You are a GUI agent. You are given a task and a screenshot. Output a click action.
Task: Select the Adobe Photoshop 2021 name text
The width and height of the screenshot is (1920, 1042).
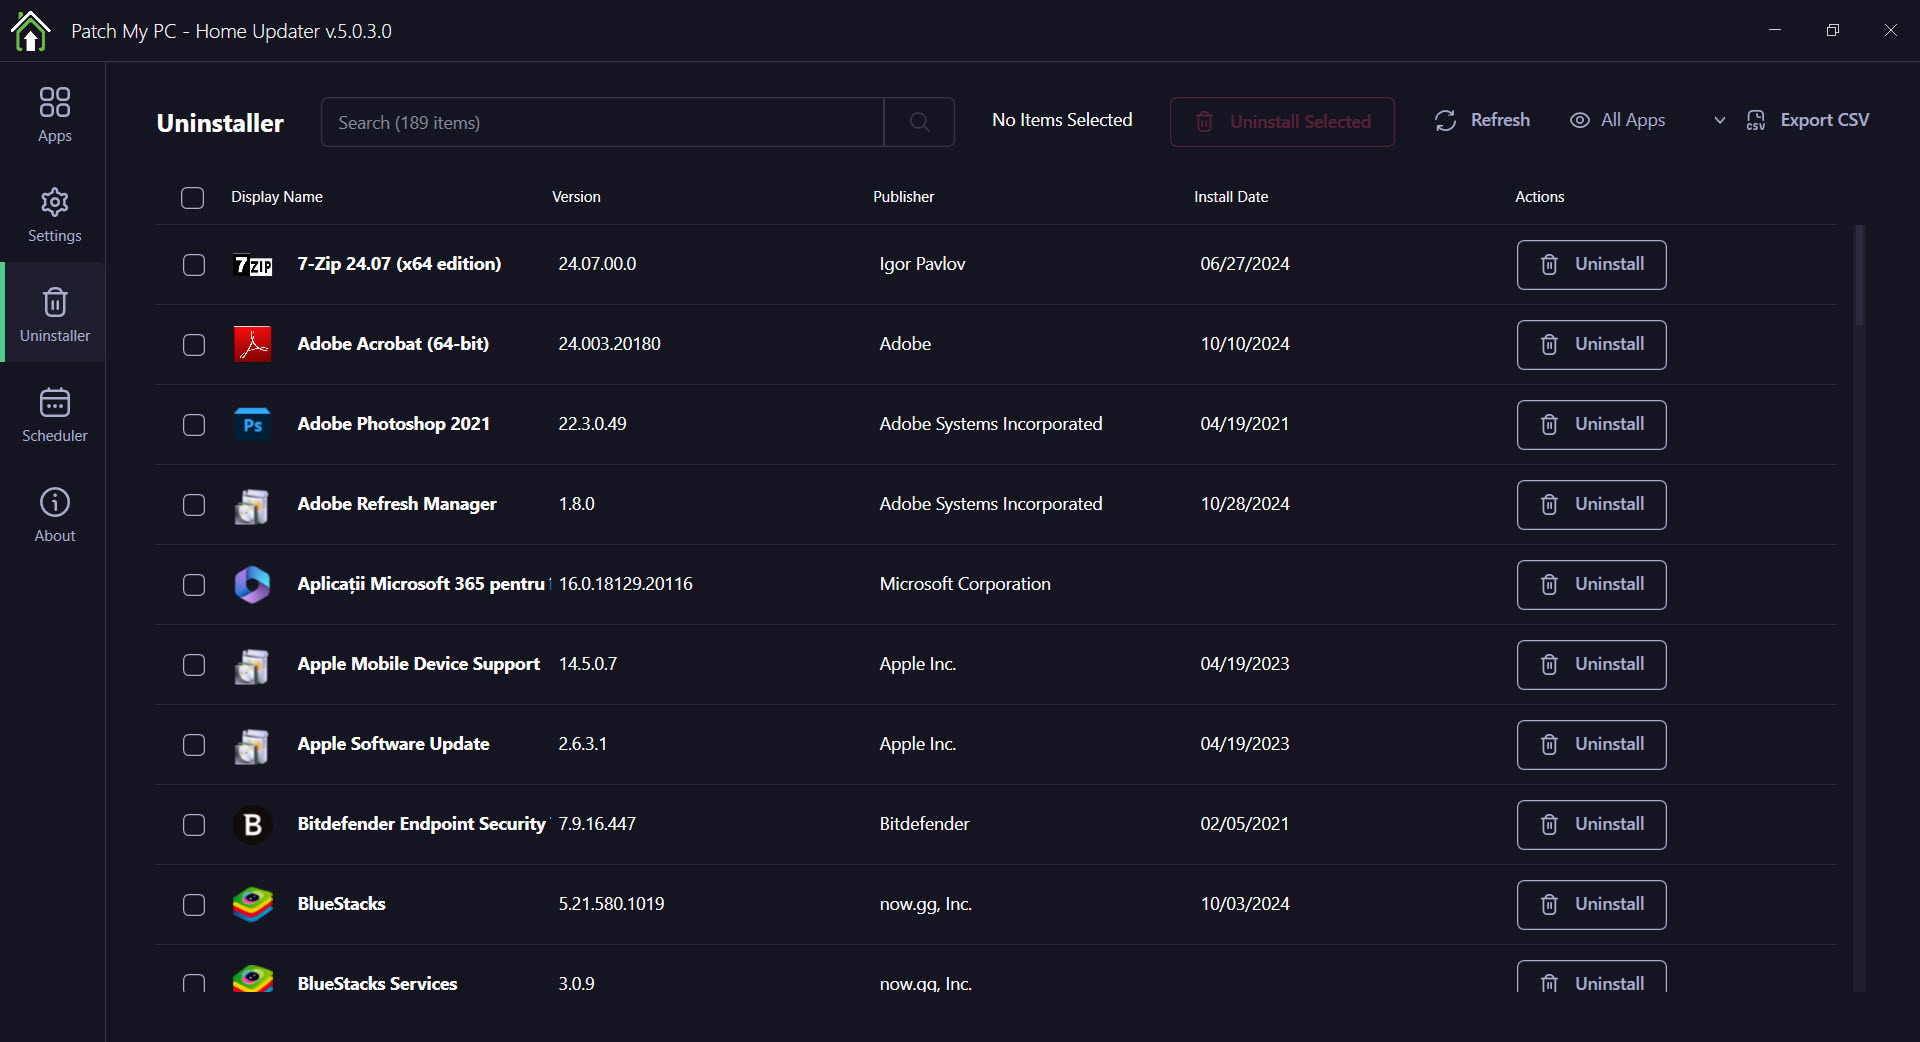[x=394, y=424]
